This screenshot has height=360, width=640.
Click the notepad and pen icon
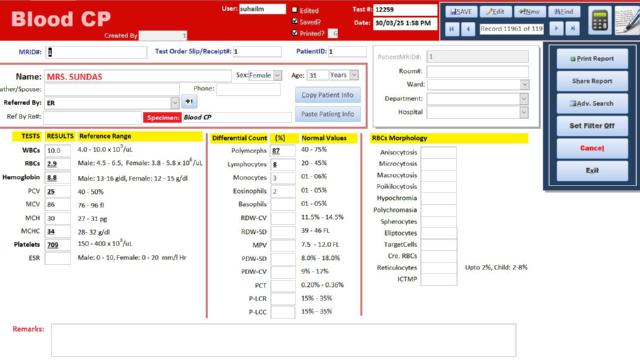(628, 20)
